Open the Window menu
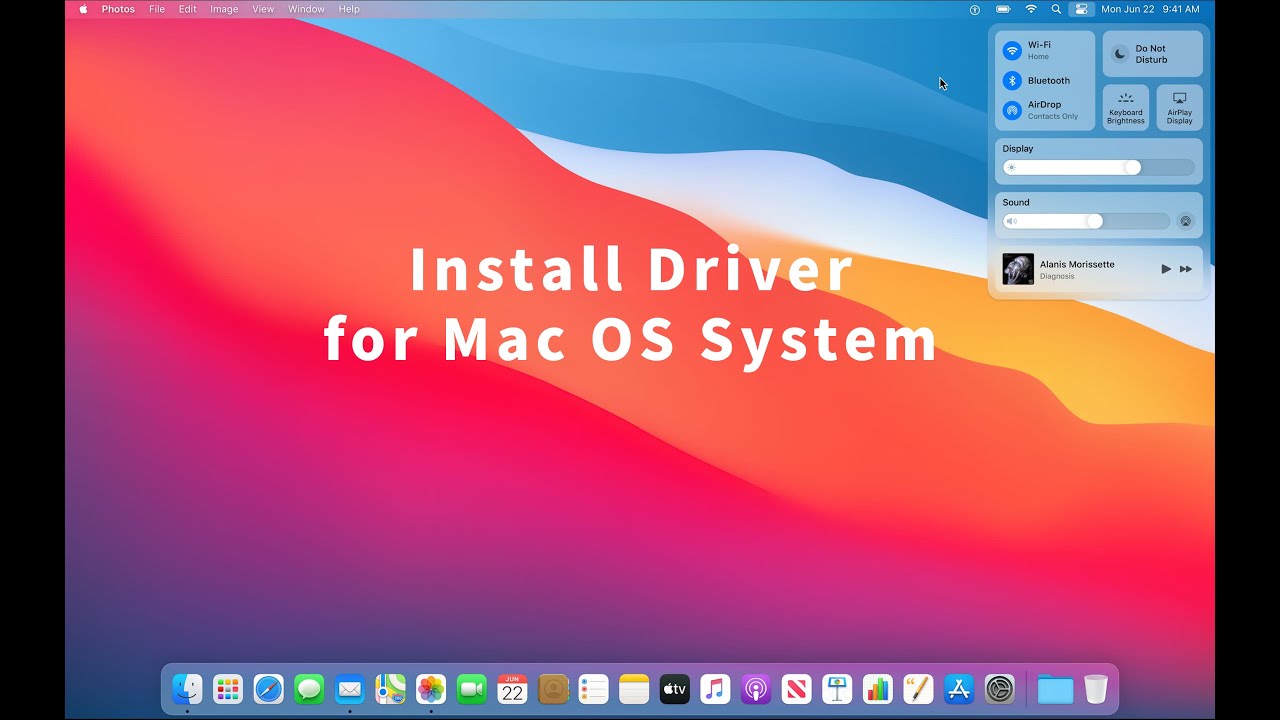This screenshot has width=1280, height=720. click(x=306, y=9)
